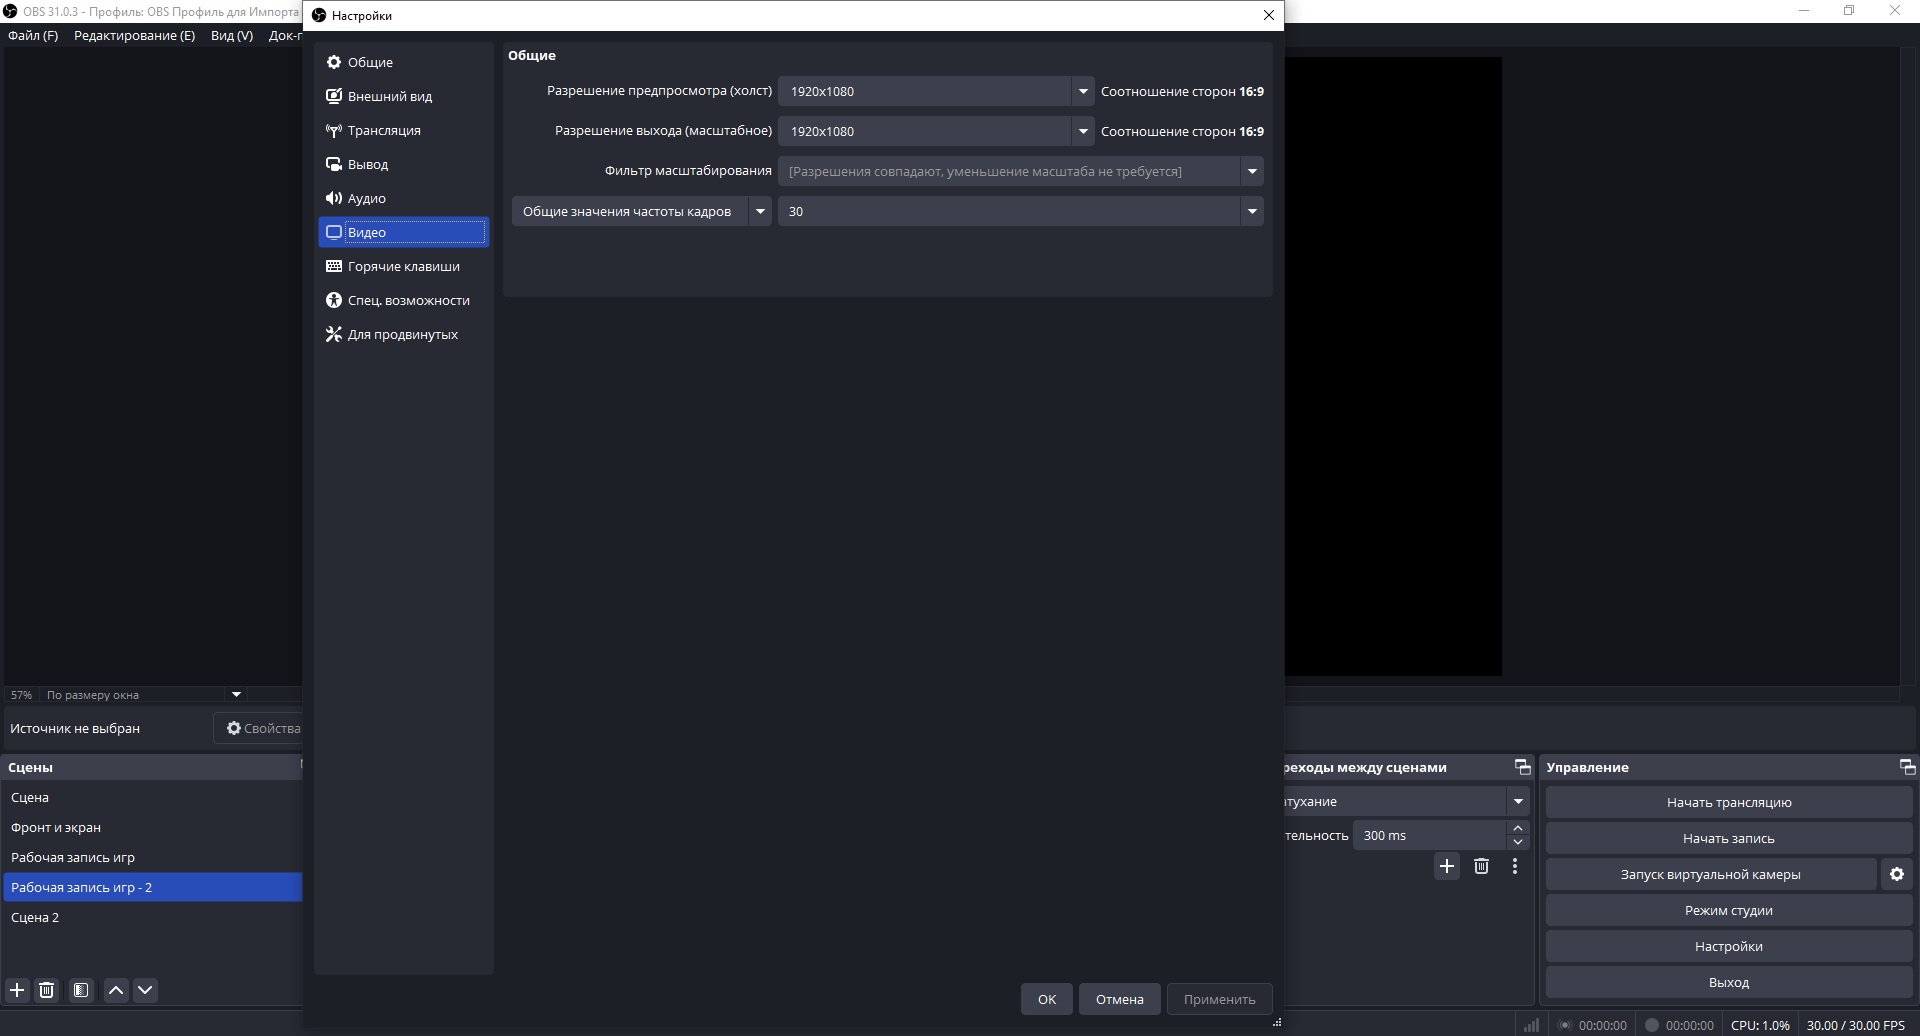Select the Фронт и экран scene
This screenshot has width=1920, height=1036.
click(152, 827)
